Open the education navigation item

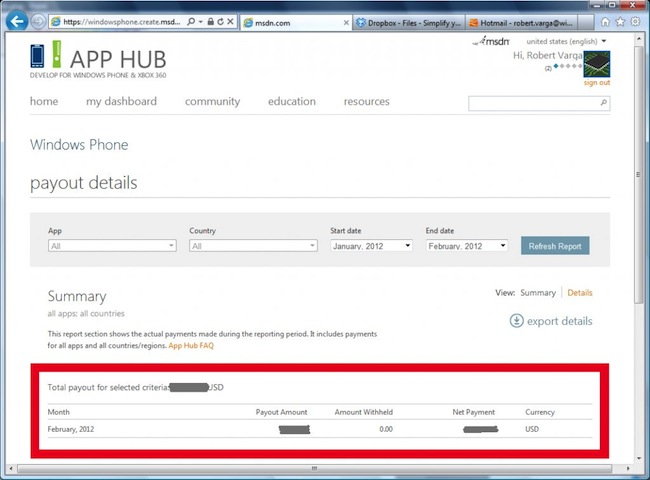pyautogui.click(x=292, y=101)
